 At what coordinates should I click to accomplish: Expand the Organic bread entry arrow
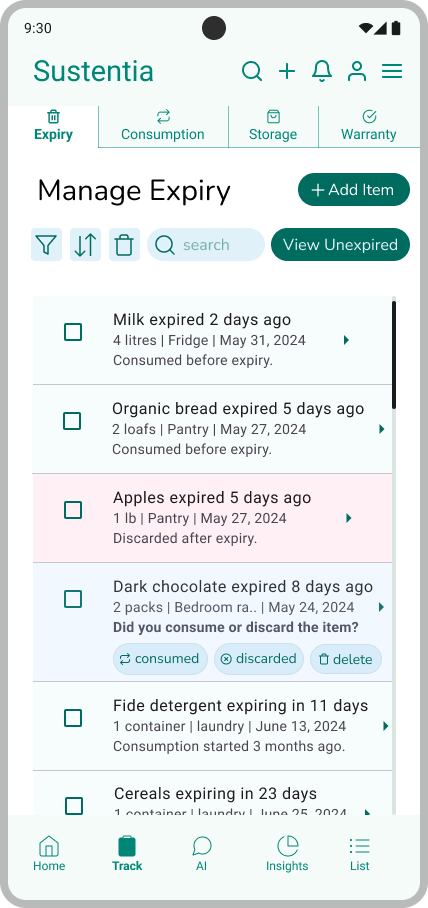(x=382, y=429)
